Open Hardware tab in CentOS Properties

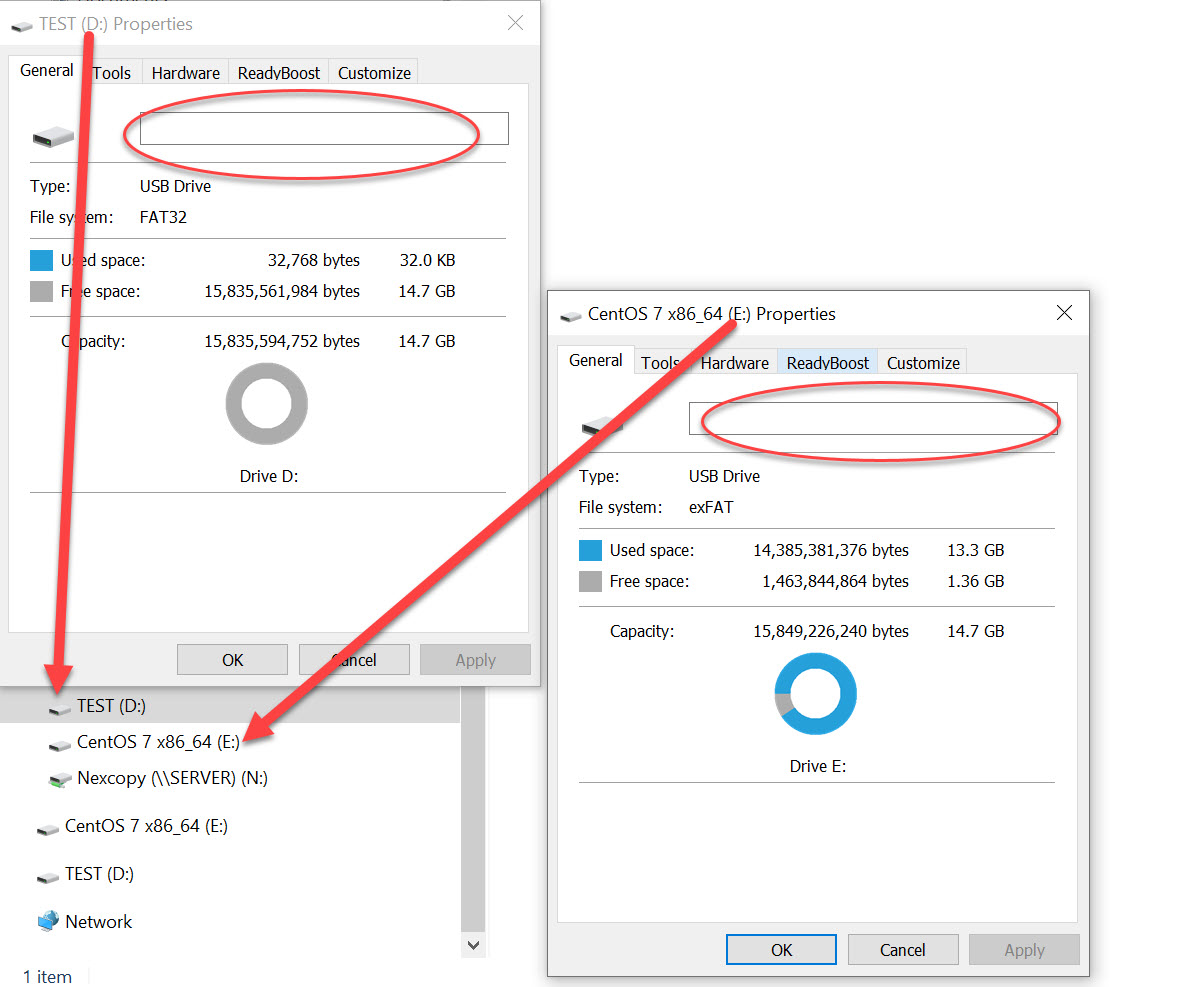(734, 363)
